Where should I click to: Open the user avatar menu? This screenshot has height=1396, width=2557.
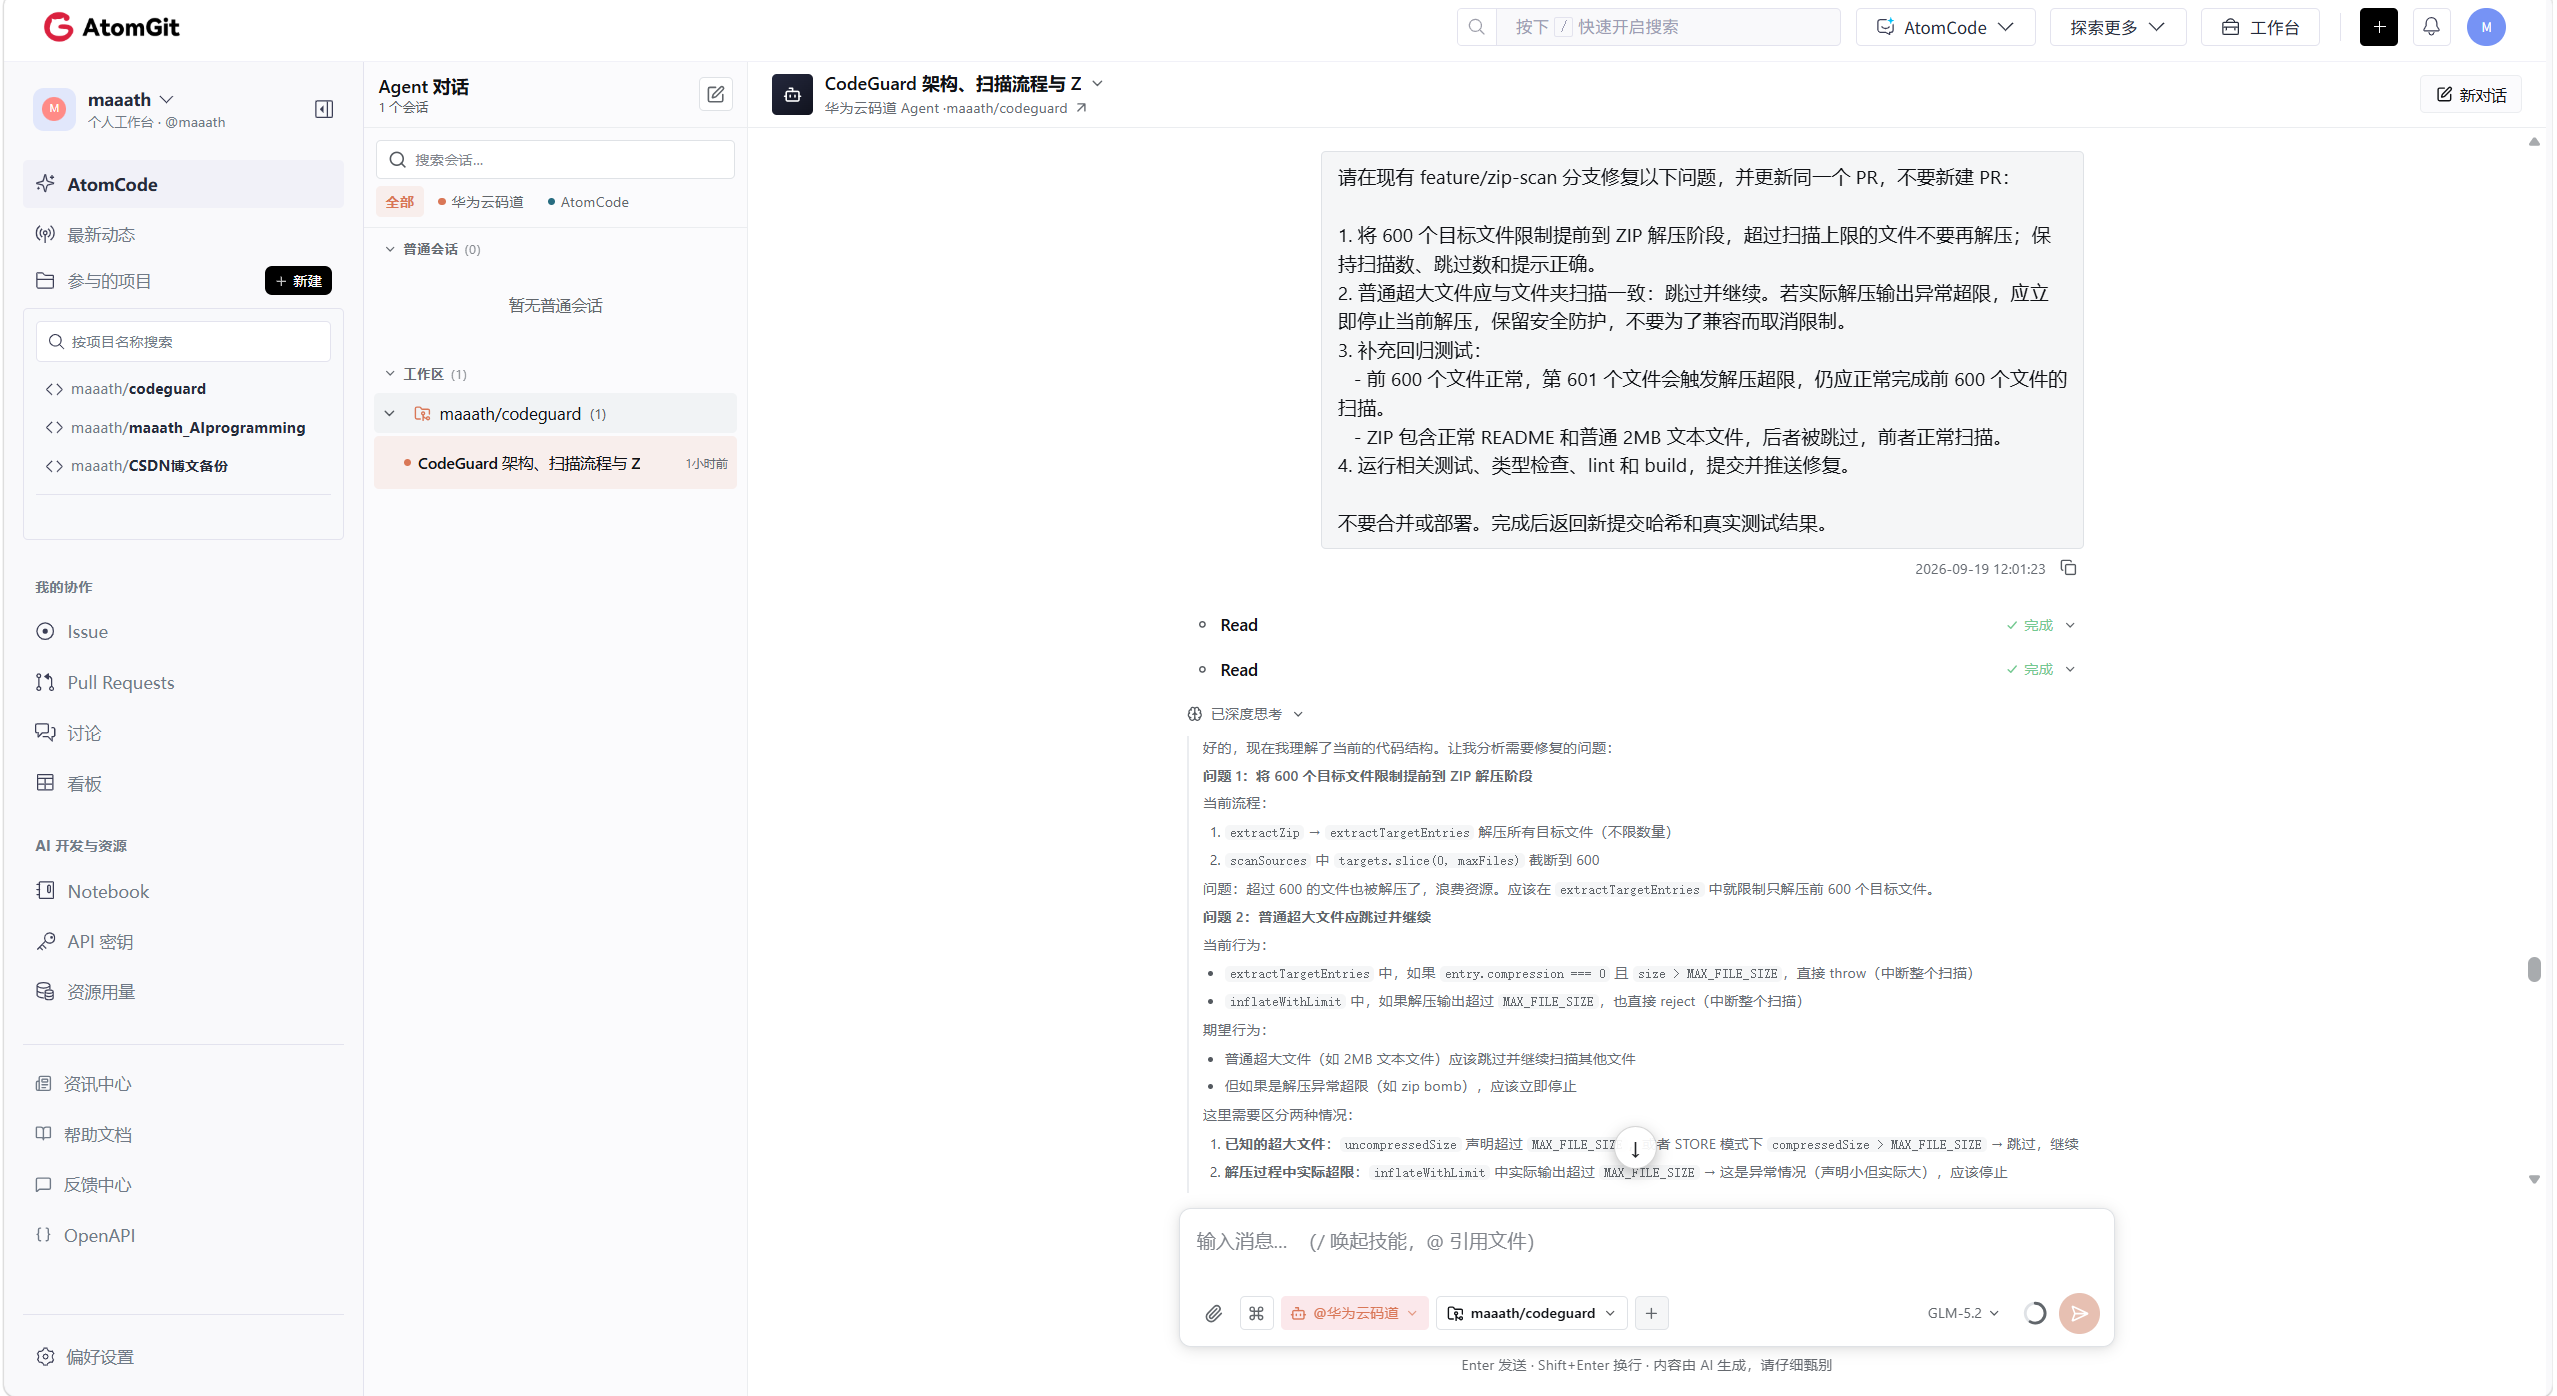2486,27
